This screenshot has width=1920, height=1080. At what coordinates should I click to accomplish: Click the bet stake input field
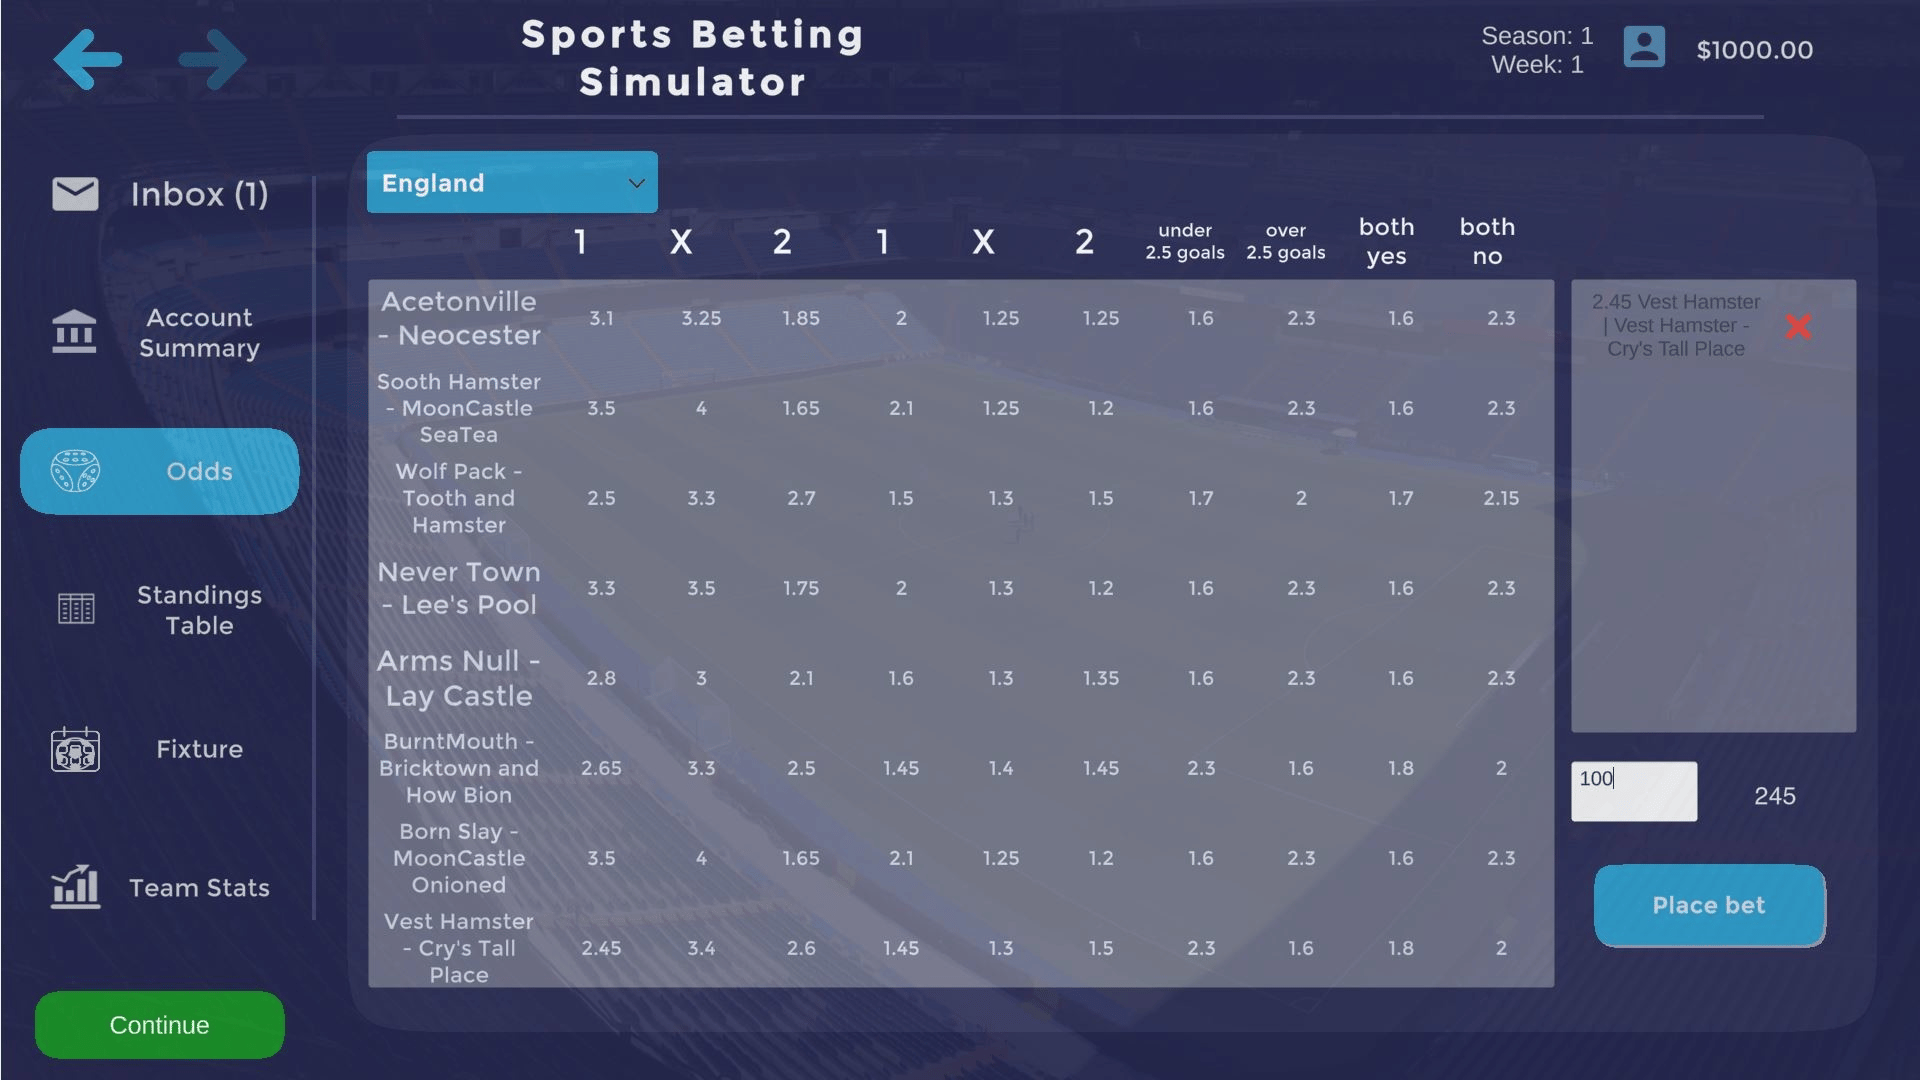click(1633, 791)
